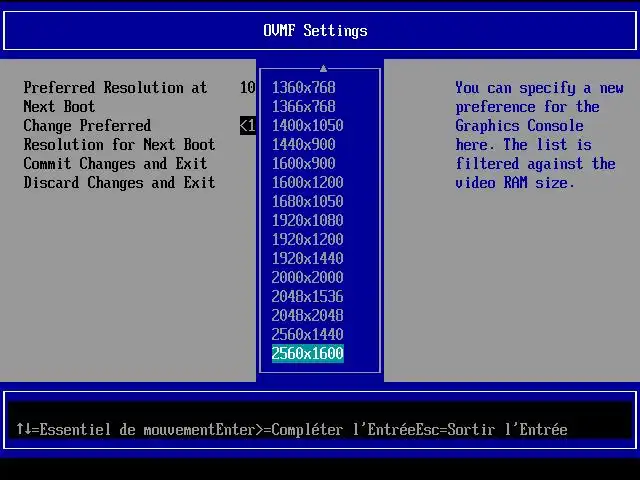Image resolution: width=640 pixels, height=480 pixels.
Task: Click the help text about Graphics Console
Action: click(x=539, y=135)
